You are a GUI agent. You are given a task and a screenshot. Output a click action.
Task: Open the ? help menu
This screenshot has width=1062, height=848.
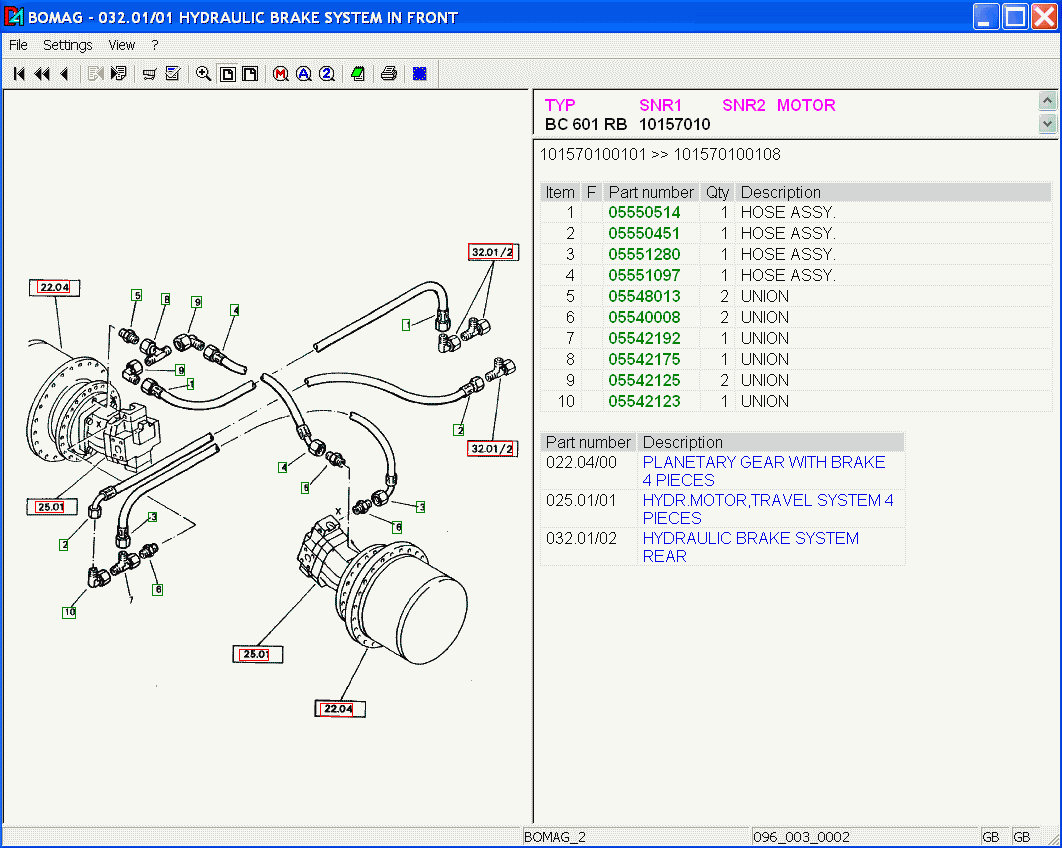coord(155,45)
